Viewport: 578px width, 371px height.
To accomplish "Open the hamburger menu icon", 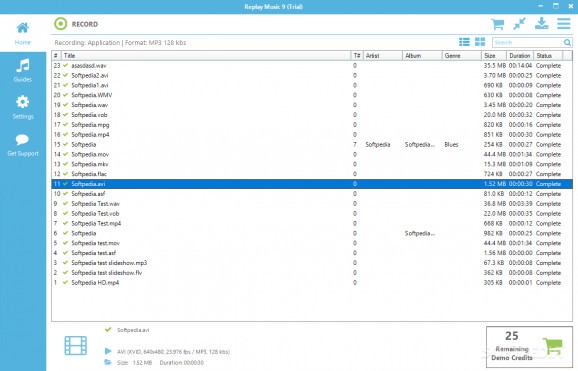I will coord(564,24).
